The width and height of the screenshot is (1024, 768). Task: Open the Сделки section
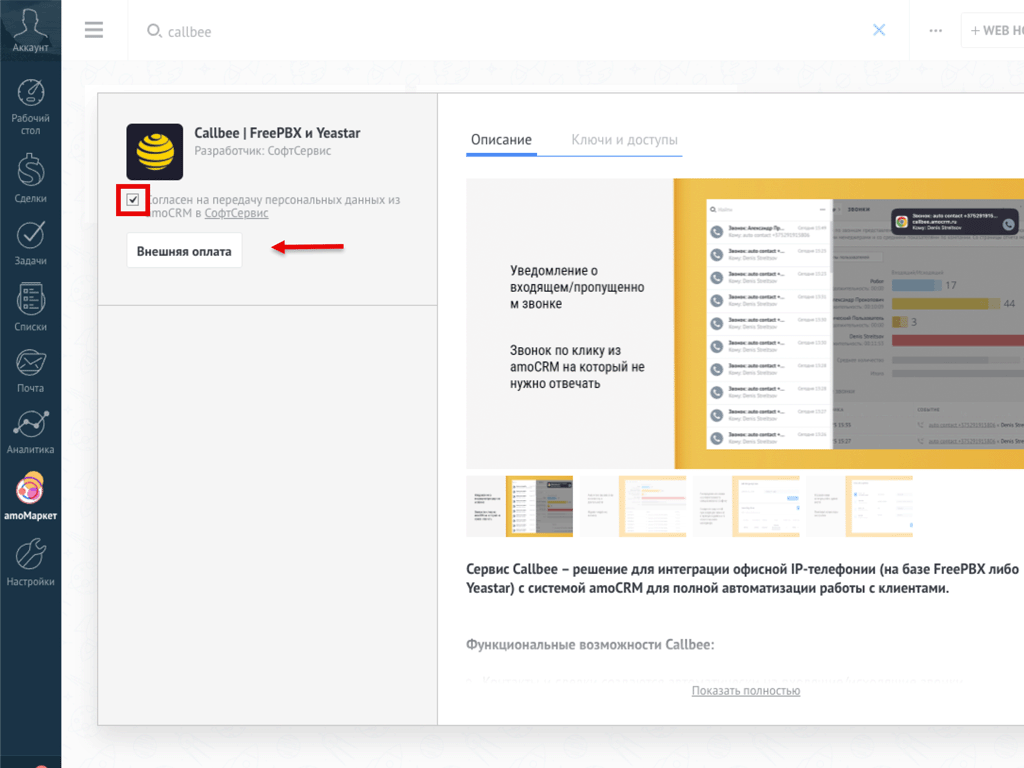pyautogui.click(x=30, y=178)
